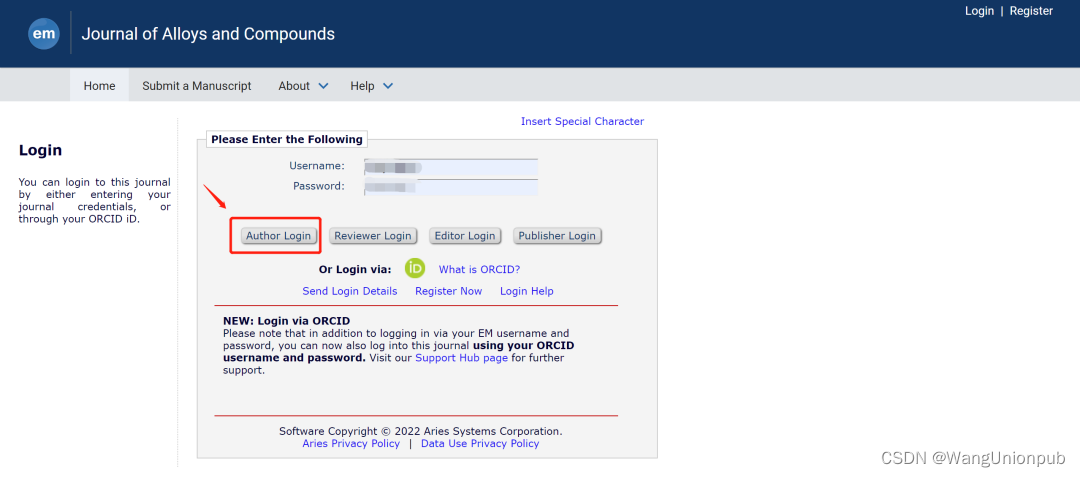Open Aries Privacy Policy link
Viewport: 1080px width, 477px height.
click(x=351, y=443)
